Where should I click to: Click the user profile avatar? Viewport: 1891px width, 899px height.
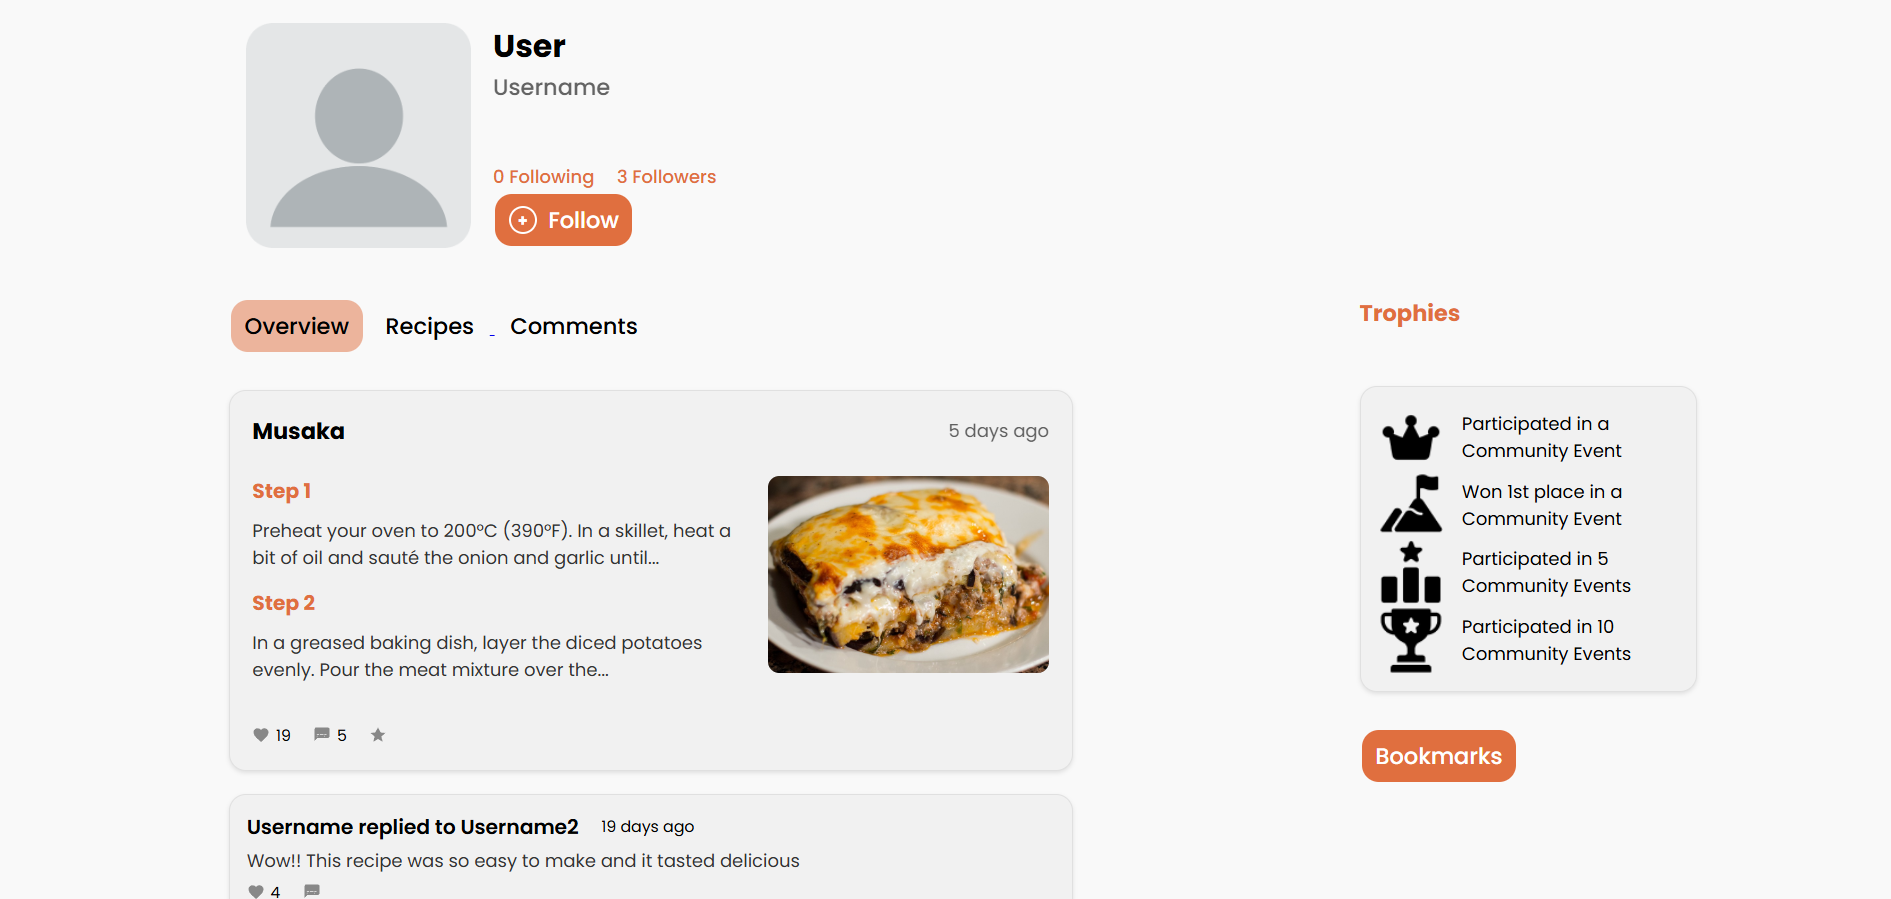358,136
